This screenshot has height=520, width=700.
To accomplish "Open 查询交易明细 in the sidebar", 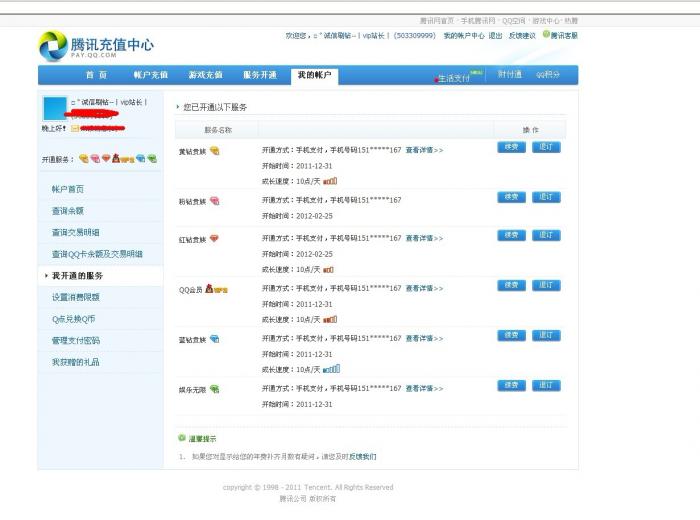I will (x=76, y=232).
